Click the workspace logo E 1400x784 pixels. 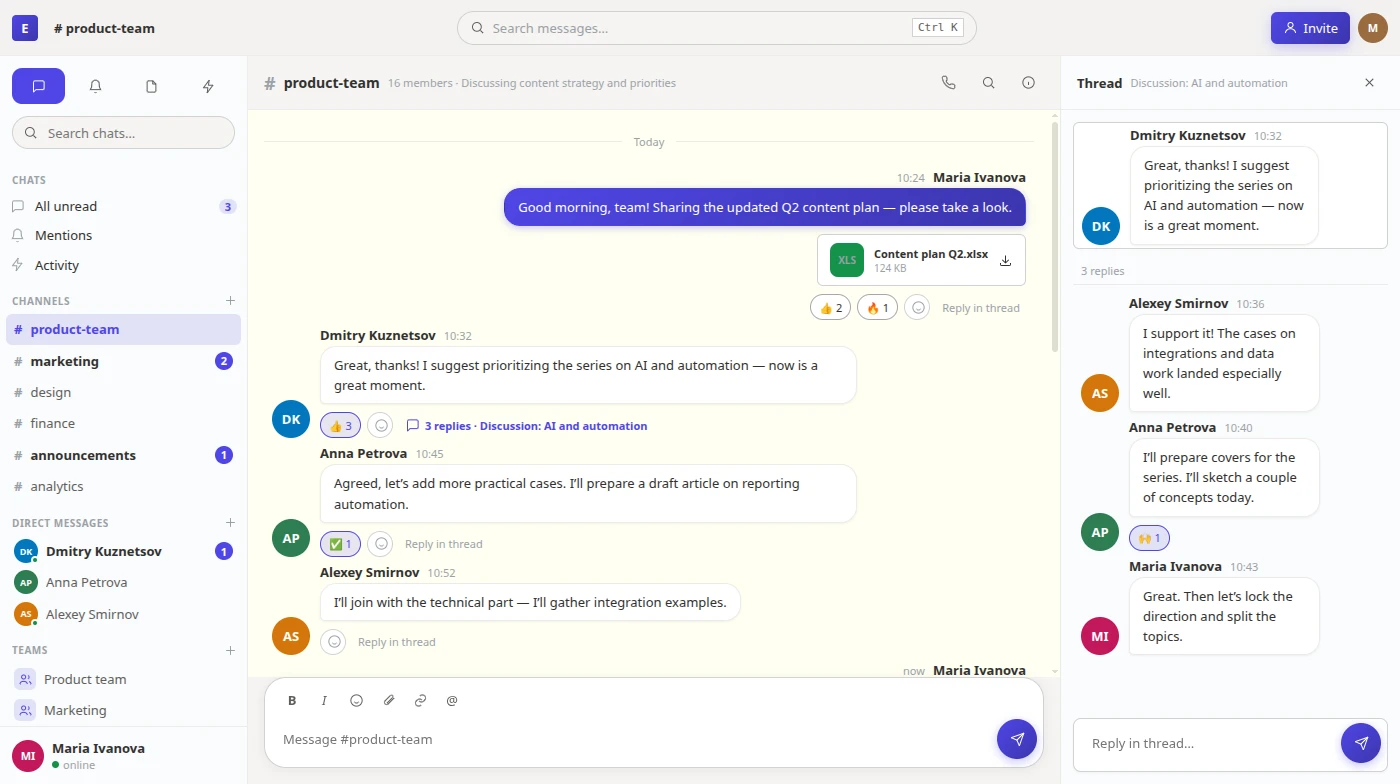click(x=25, y=28)
